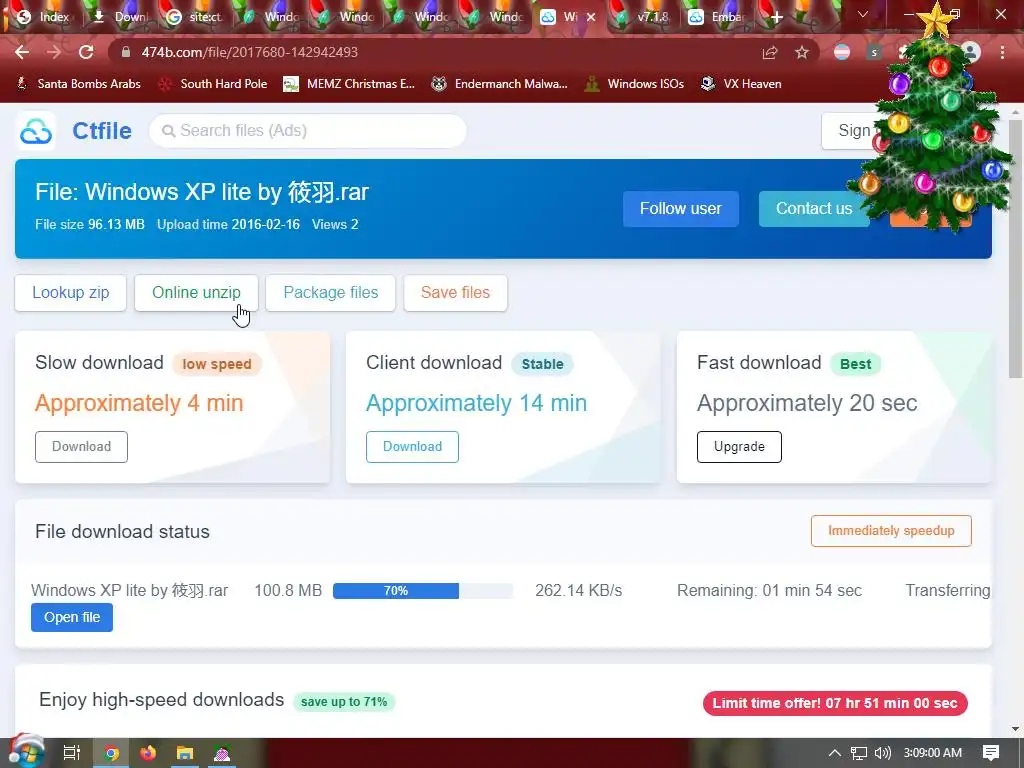This screenshot has width=1024, height=768.
Task: Click the Search files input field
Action: pos(308,131)
